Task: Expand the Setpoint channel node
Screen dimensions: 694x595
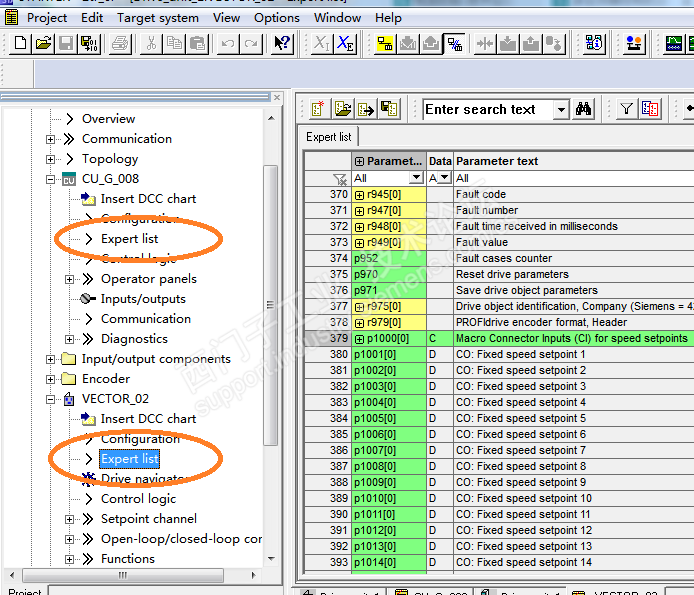Action: pyautogui.click(x=69, y=519)
